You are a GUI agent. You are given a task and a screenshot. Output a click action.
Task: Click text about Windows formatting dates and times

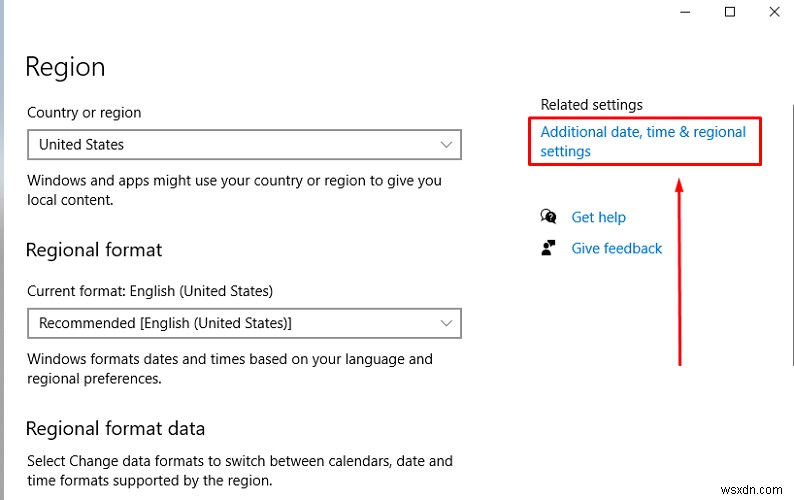pyautogui.click(x=230, y=368)
